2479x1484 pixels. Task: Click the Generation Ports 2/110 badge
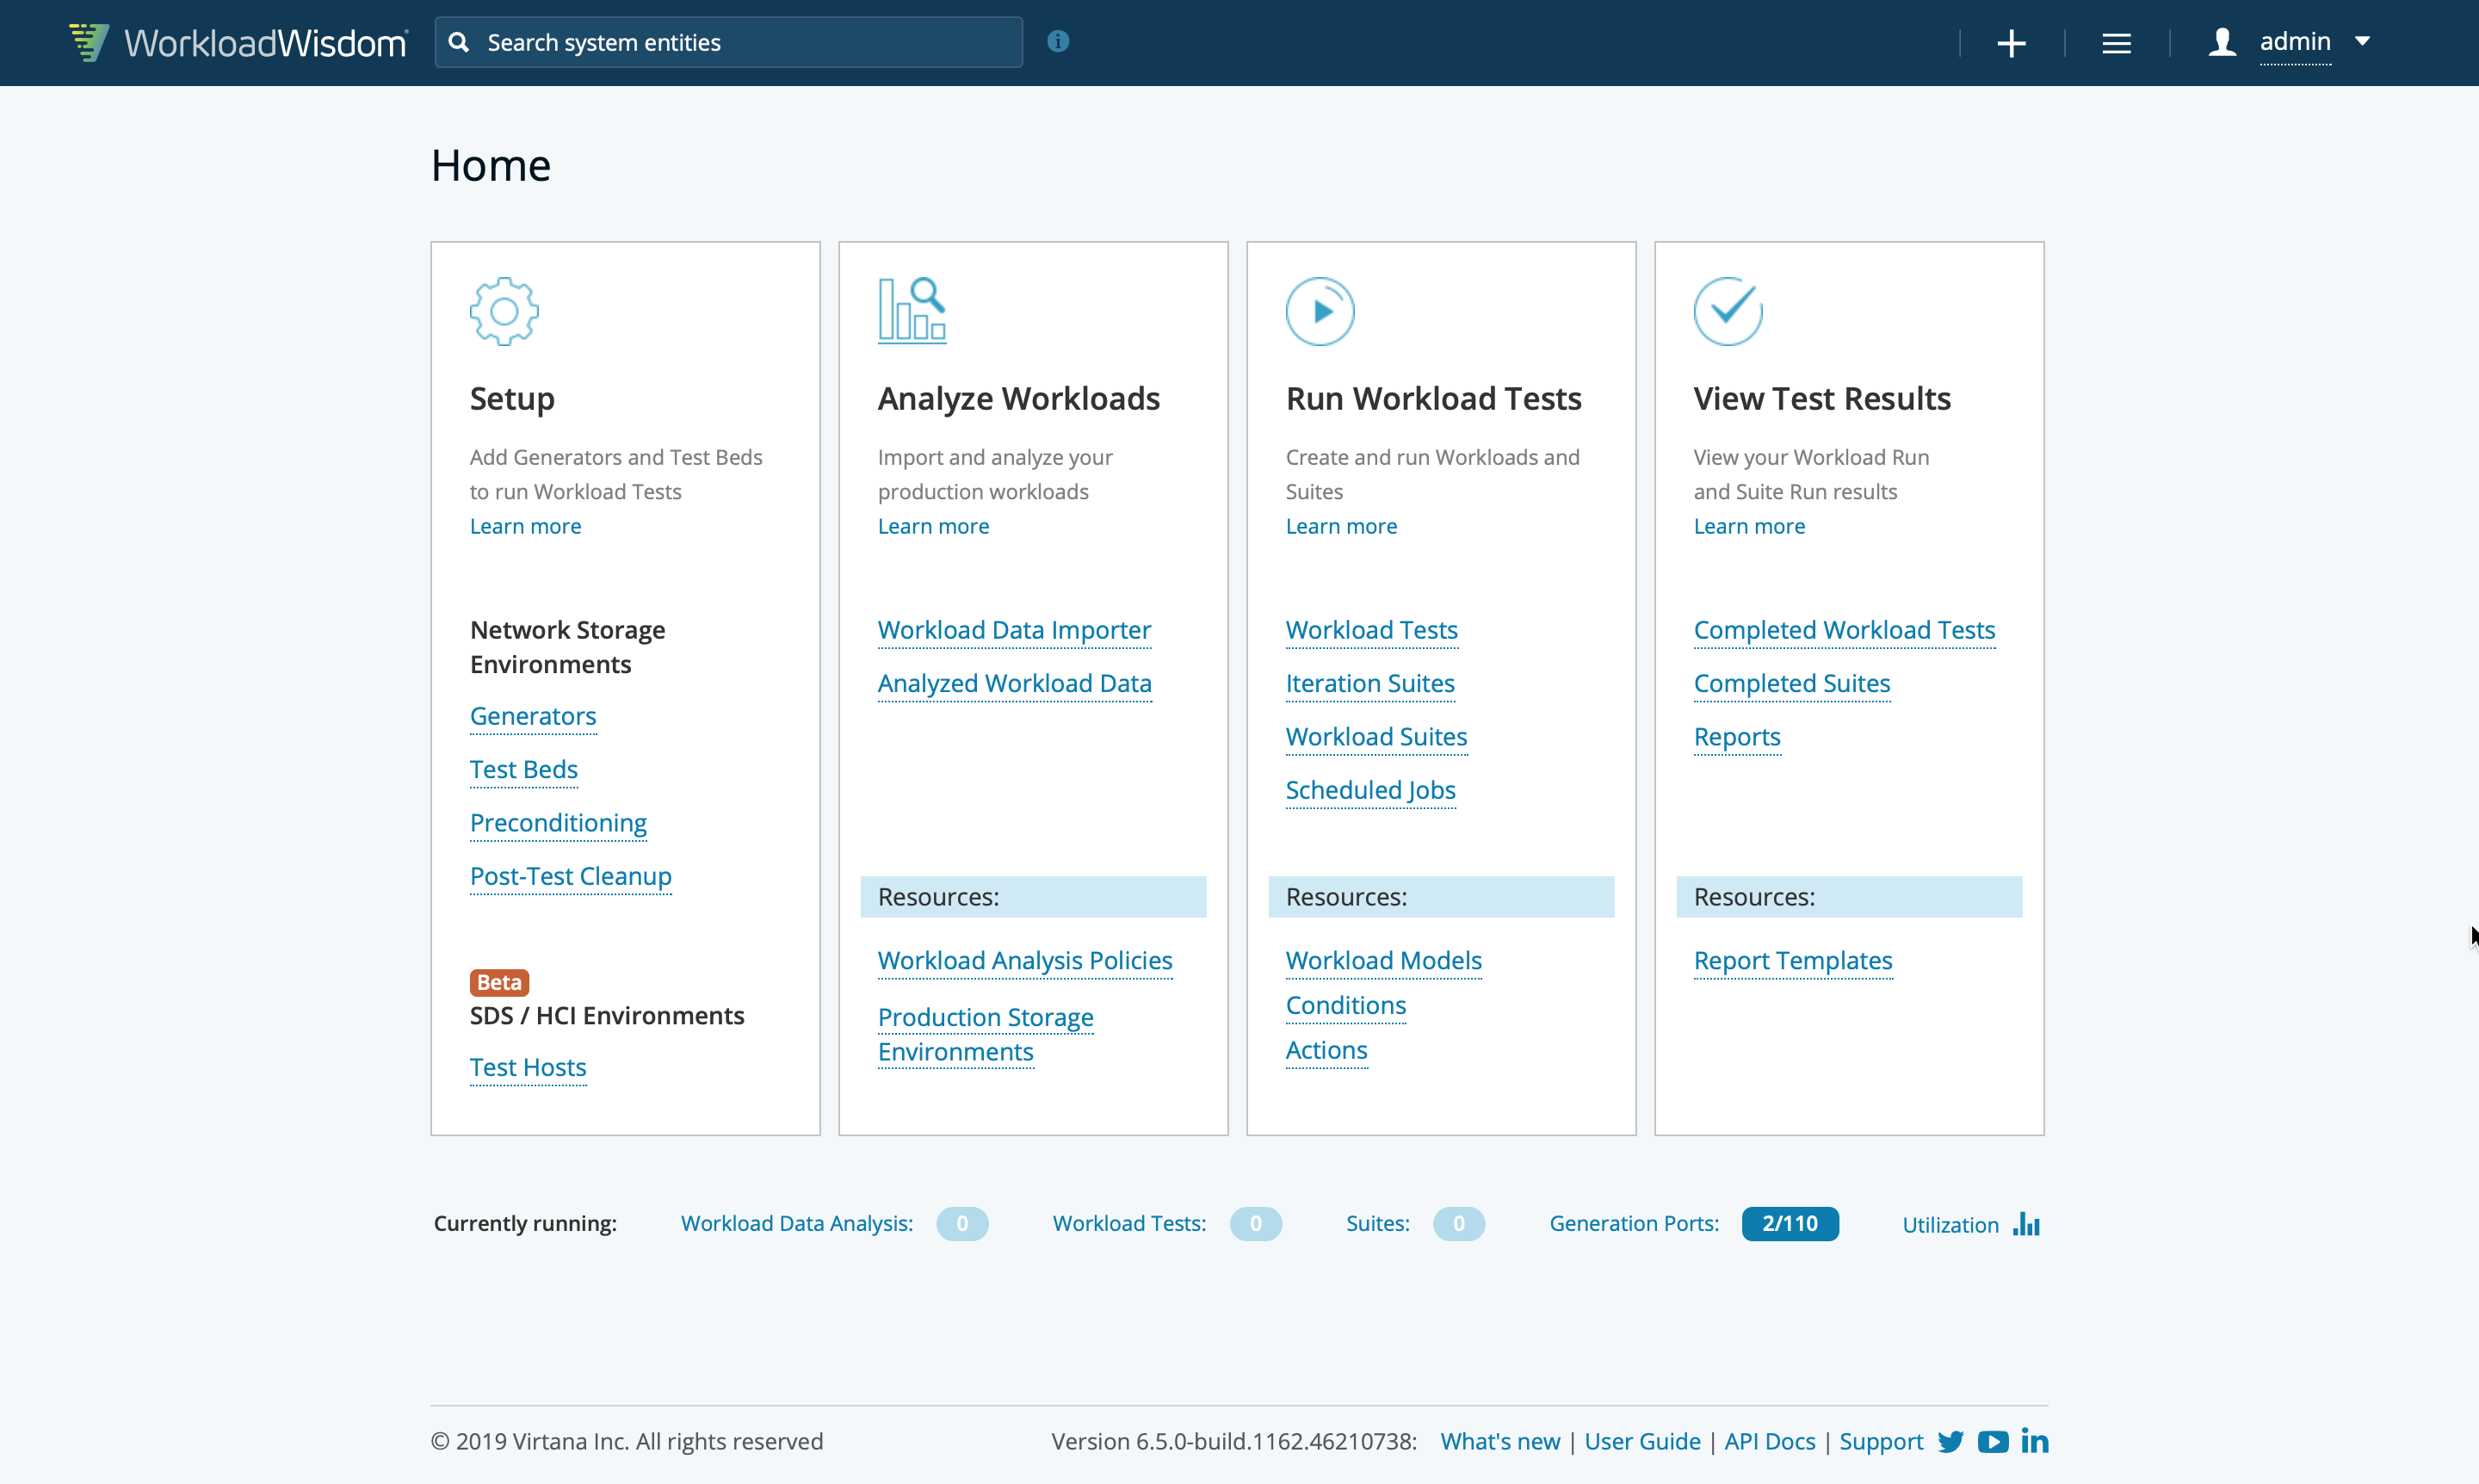click(1790, 1223)
